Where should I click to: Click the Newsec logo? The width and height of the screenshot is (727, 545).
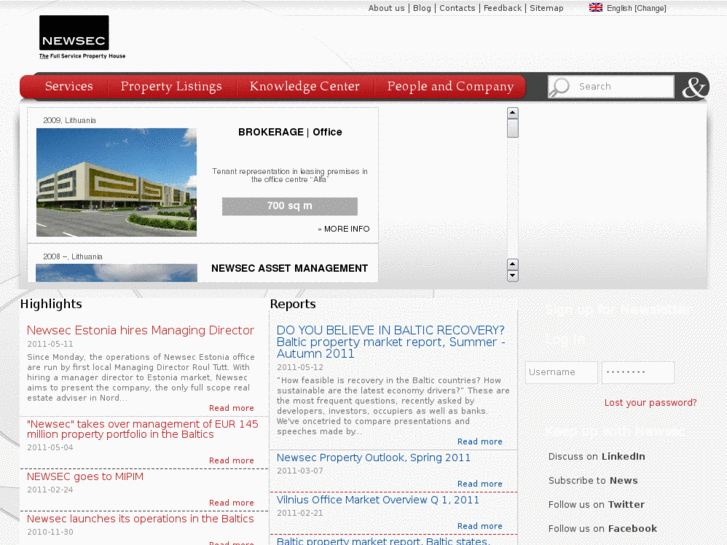(82, 37)
